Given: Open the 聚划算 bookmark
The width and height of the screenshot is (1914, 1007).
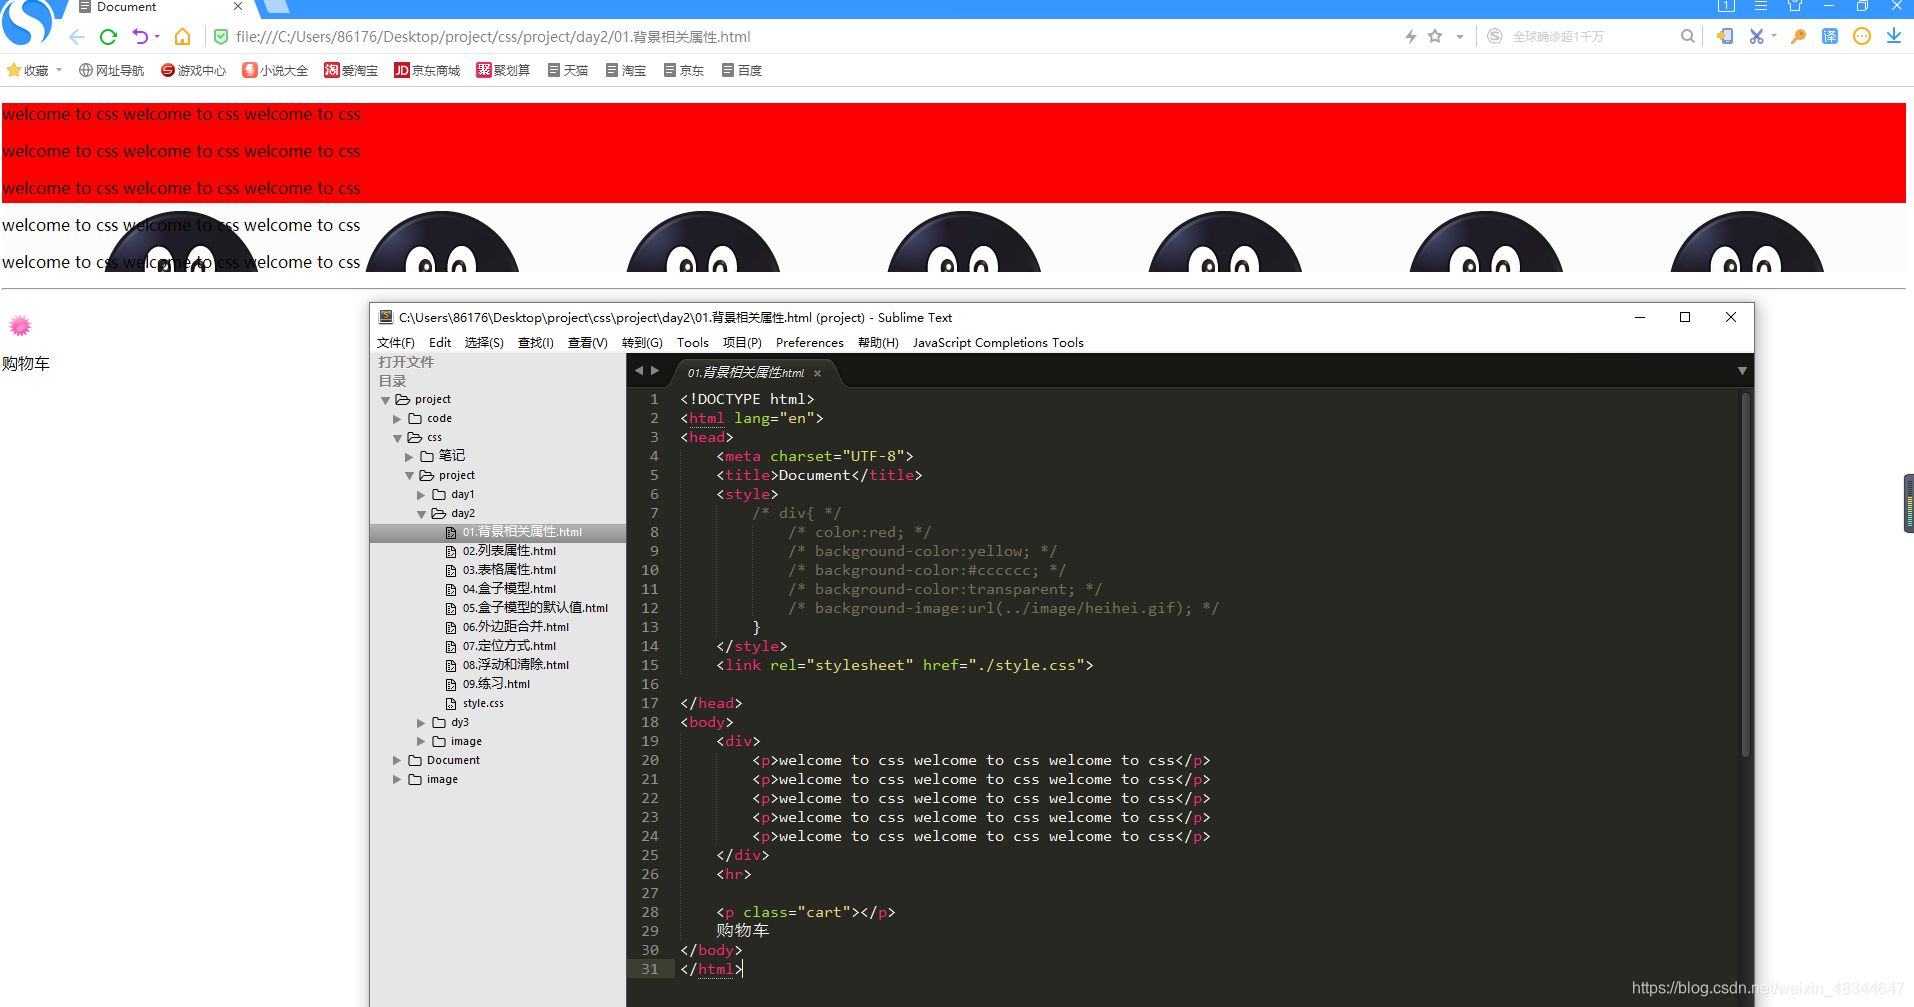Looking at the screenshot, I should pos(503,70).
